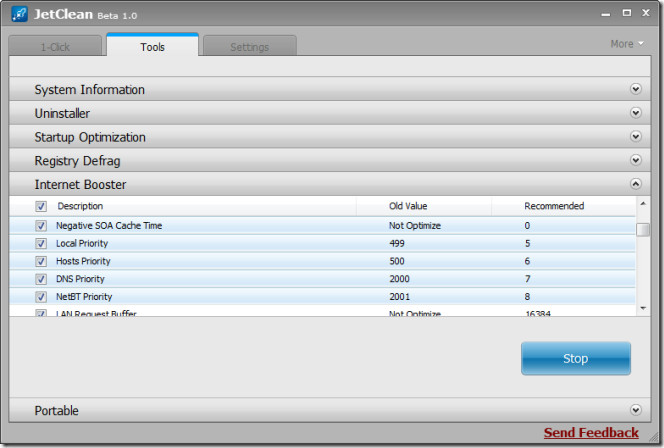664x448 pixels.
Task: Click the first Not Optimize old value
Action: point(415,226)
